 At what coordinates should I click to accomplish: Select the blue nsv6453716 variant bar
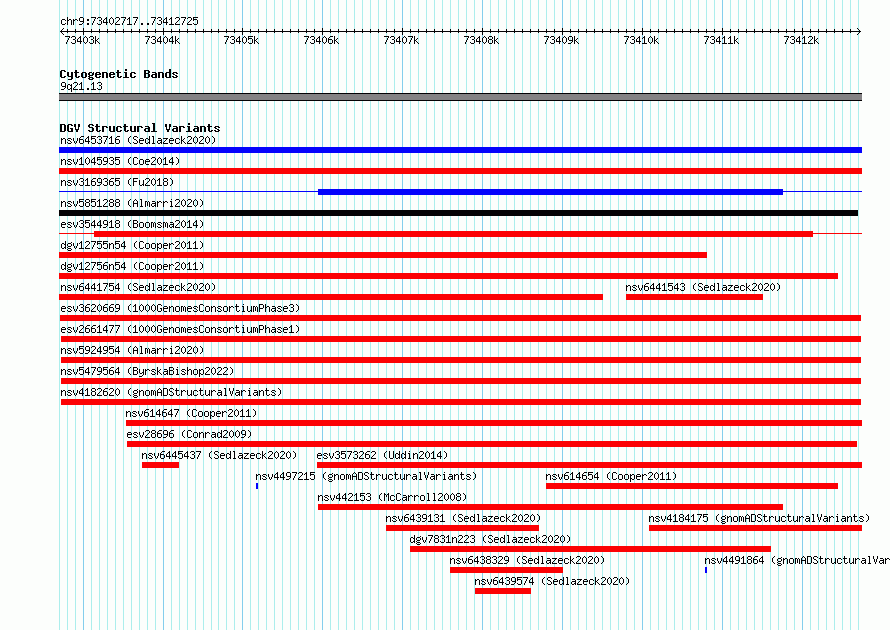[460, 150]
